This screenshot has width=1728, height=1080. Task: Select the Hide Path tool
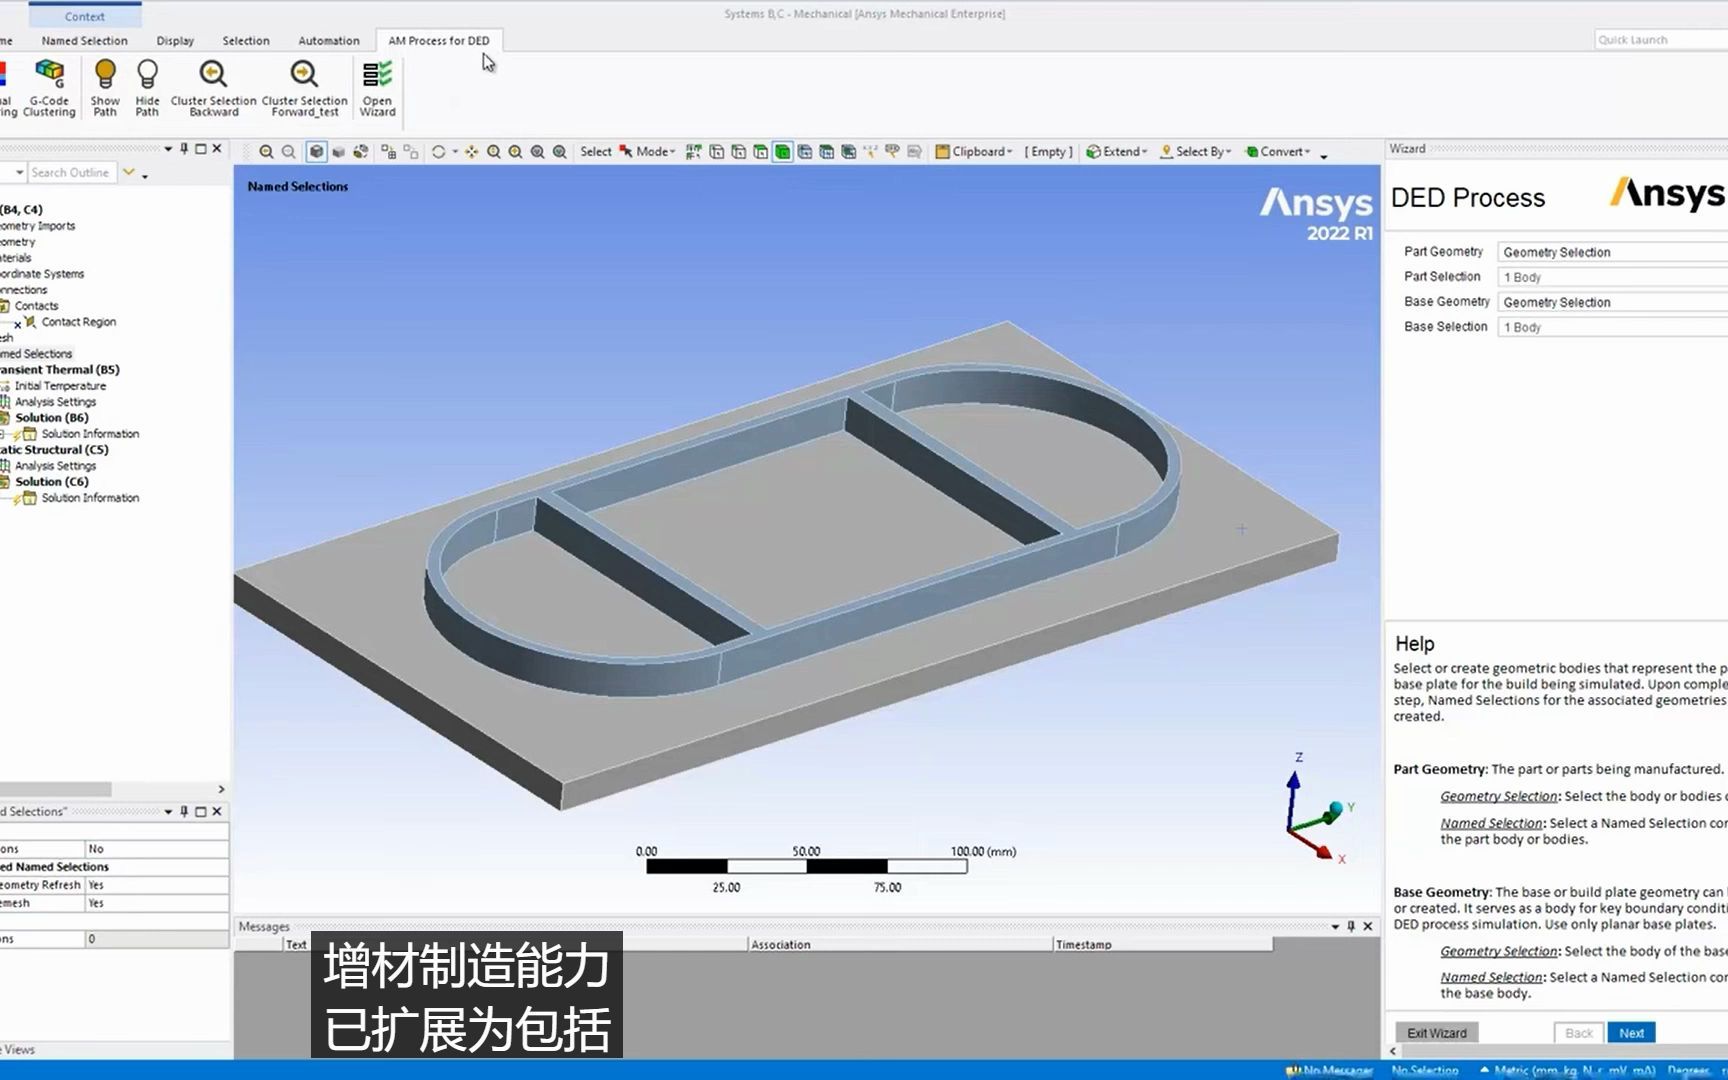click(147, 88)
